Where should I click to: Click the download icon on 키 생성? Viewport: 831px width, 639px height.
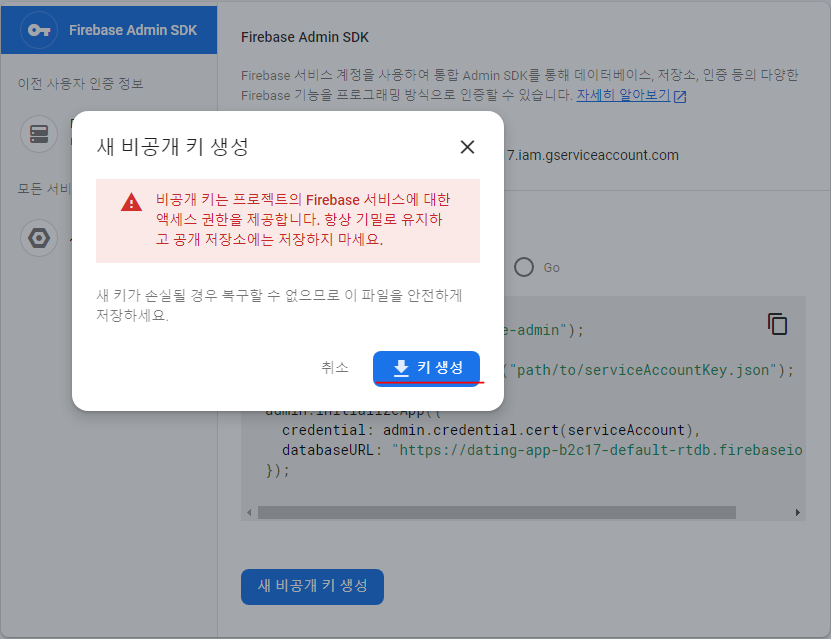[401, 368]
